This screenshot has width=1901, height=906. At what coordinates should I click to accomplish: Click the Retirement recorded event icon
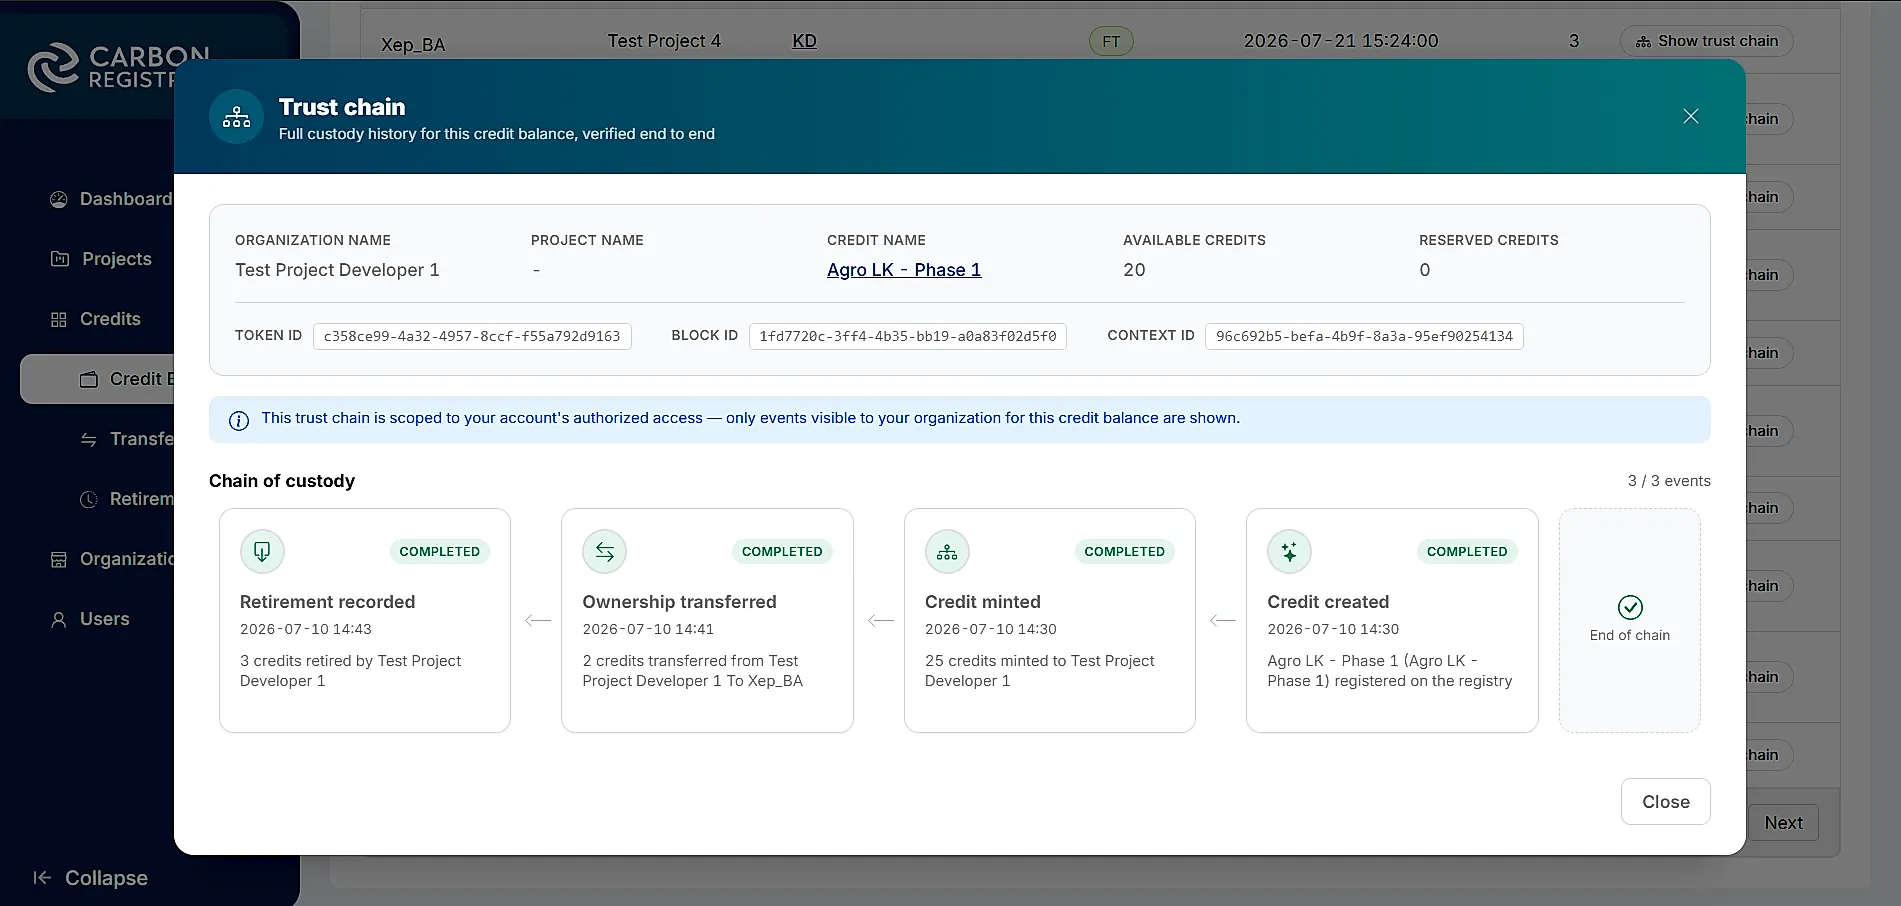(x=262, y=551)
